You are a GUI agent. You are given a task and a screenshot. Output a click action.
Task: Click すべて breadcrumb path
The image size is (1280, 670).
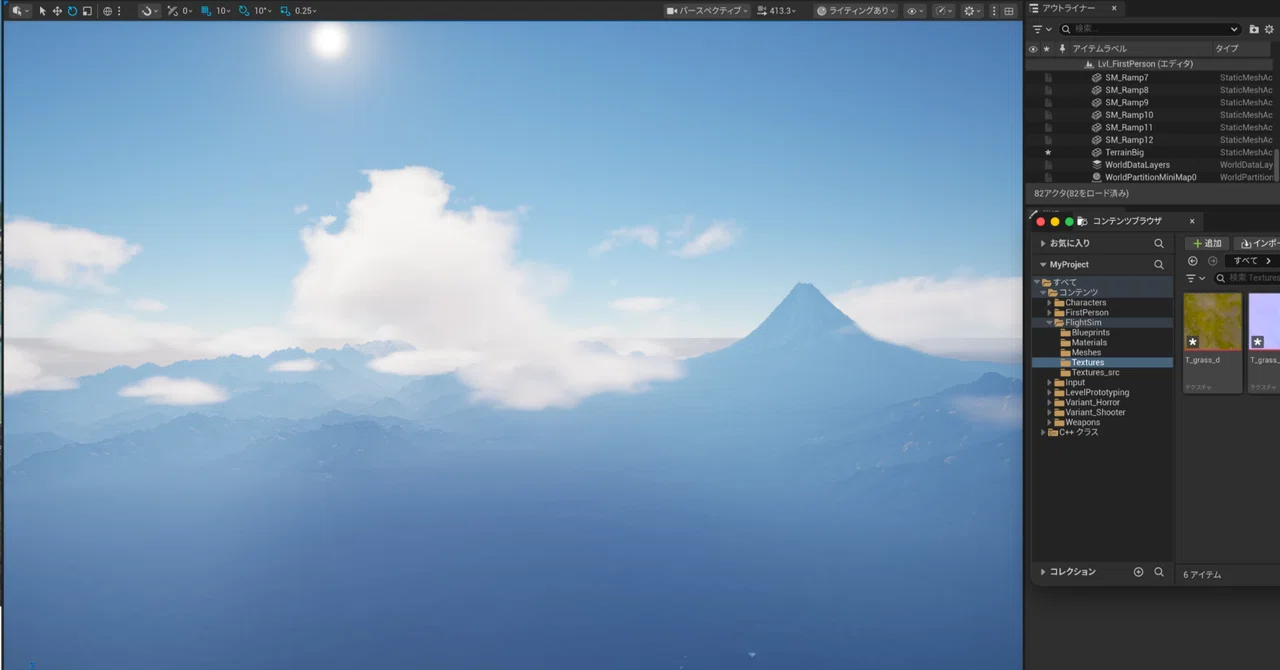[x=1245, y=261]
